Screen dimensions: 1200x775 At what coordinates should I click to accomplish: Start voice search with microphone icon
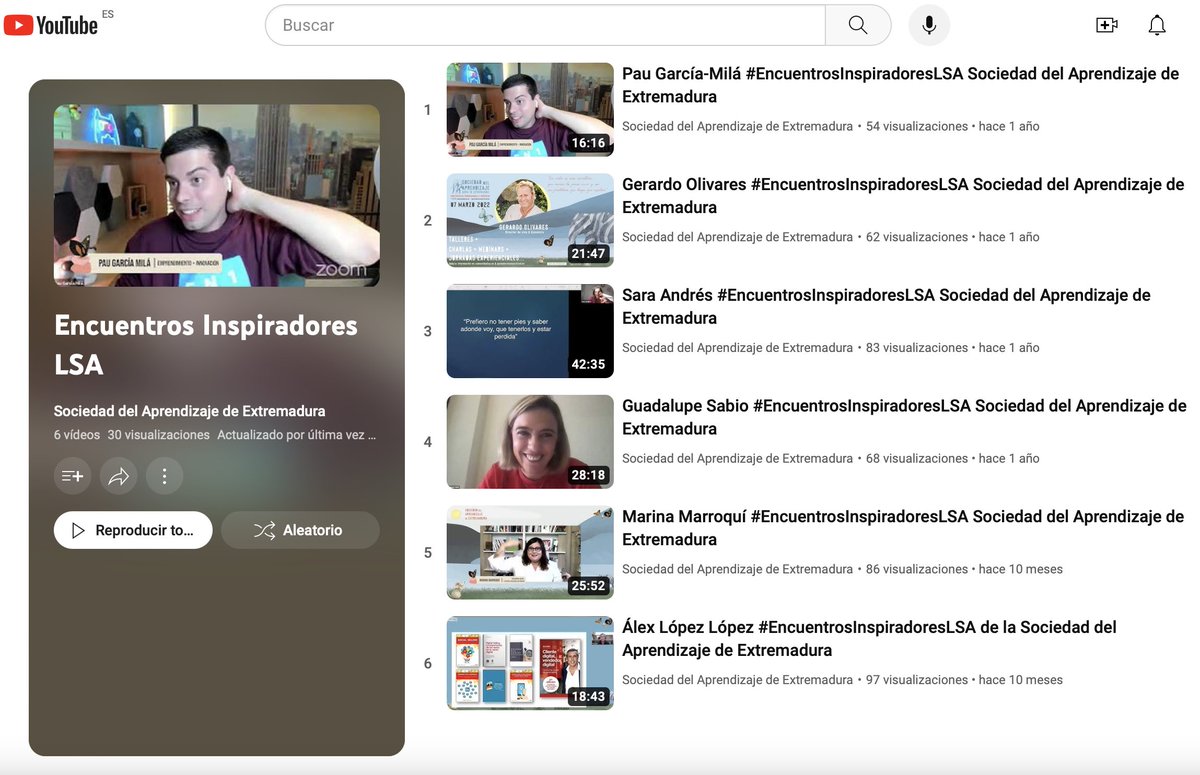pyautogui.click(x=929, y=25)
